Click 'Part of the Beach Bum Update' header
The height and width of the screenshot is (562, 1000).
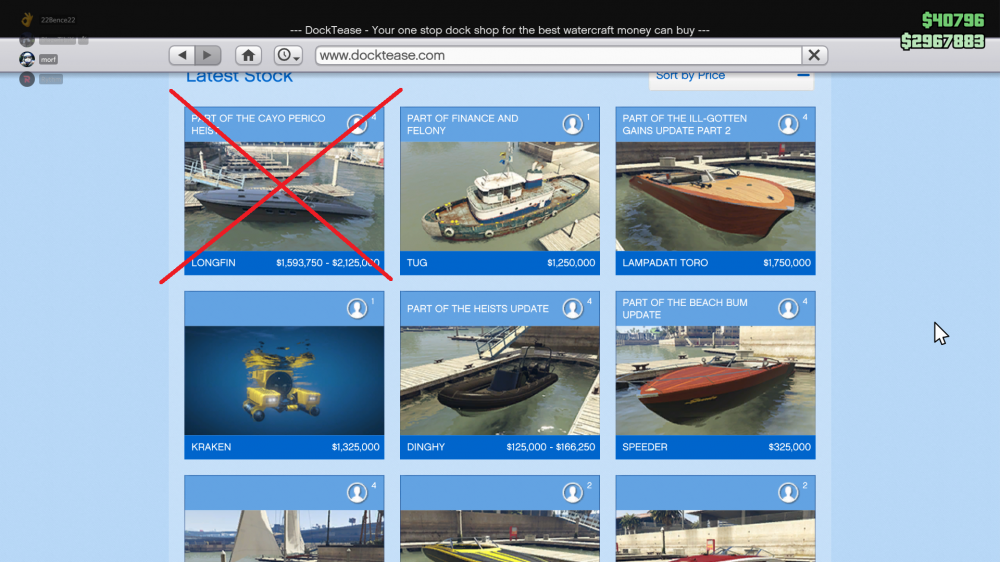pos(685,309)
